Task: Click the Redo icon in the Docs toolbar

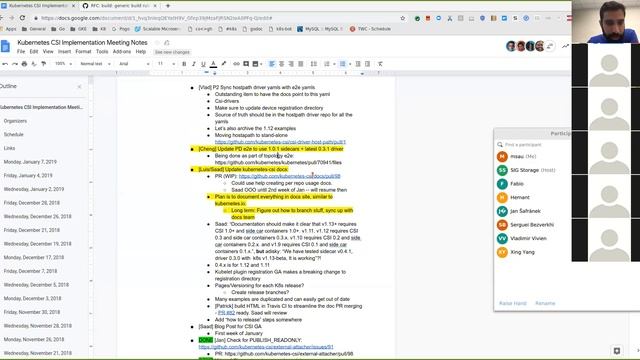Action: pos(15,64)
